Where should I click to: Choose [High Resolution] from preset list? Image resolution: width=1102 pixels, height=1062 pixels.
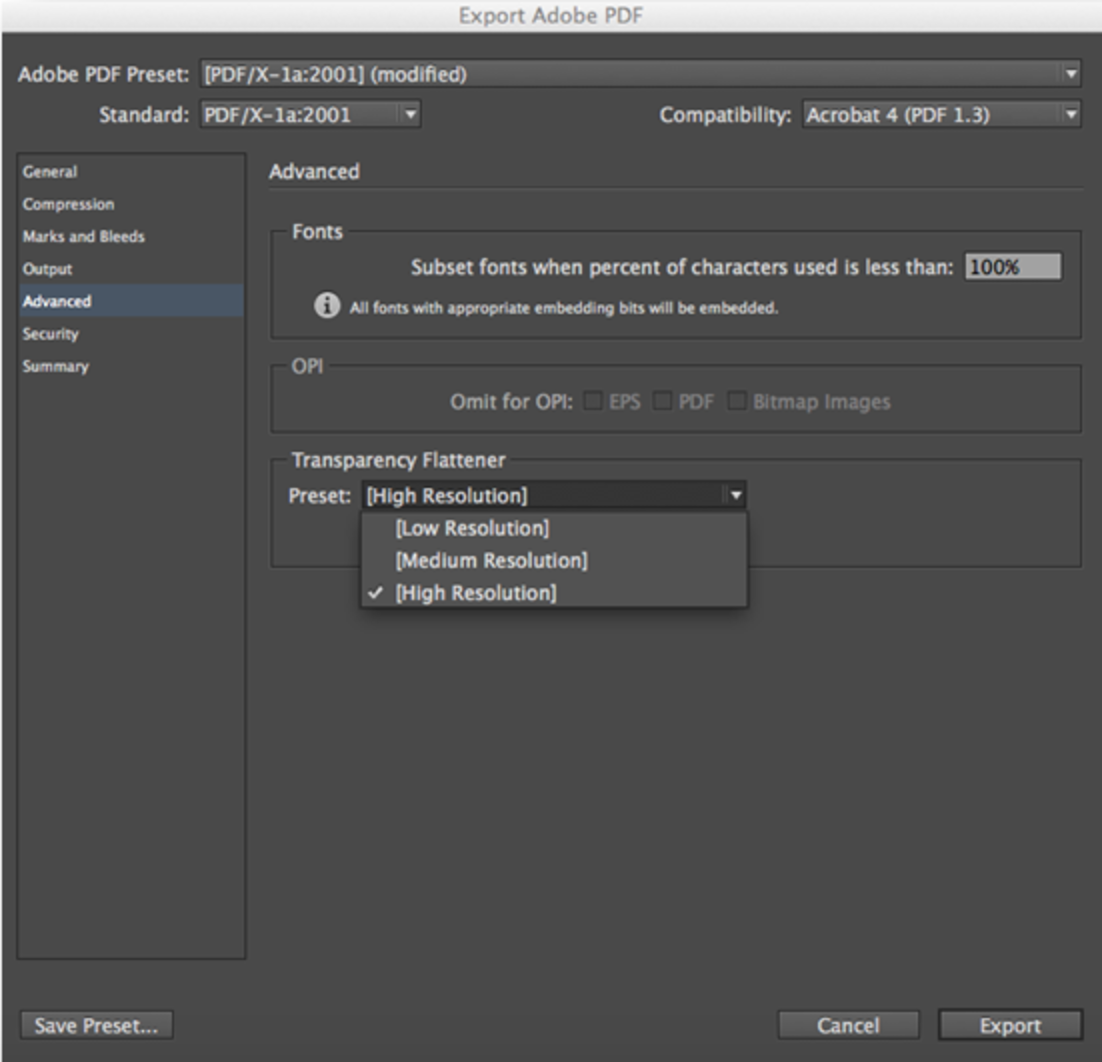click(x=554, y=593)
